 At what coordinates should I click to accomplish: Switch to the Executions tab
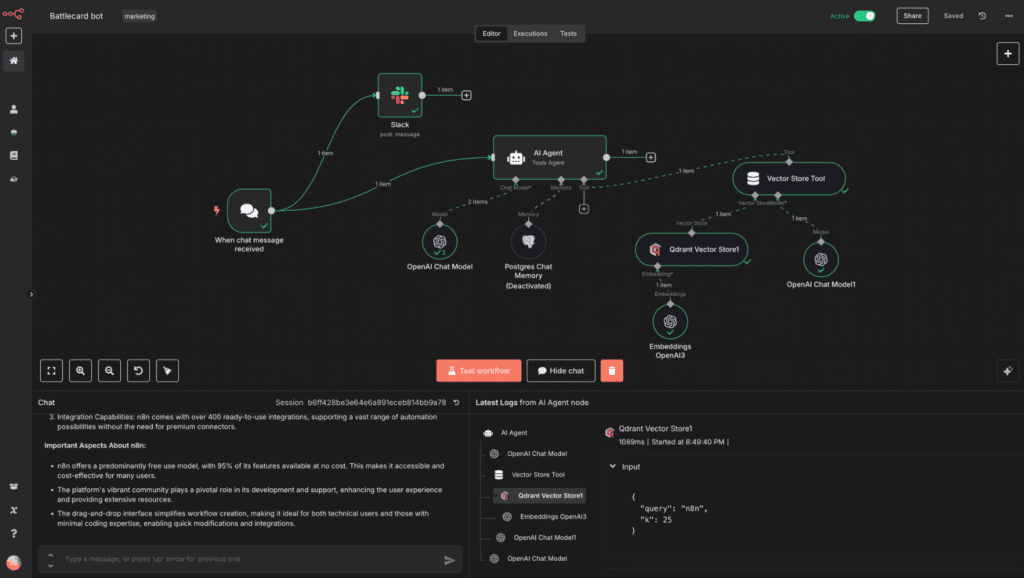[530, 33]
